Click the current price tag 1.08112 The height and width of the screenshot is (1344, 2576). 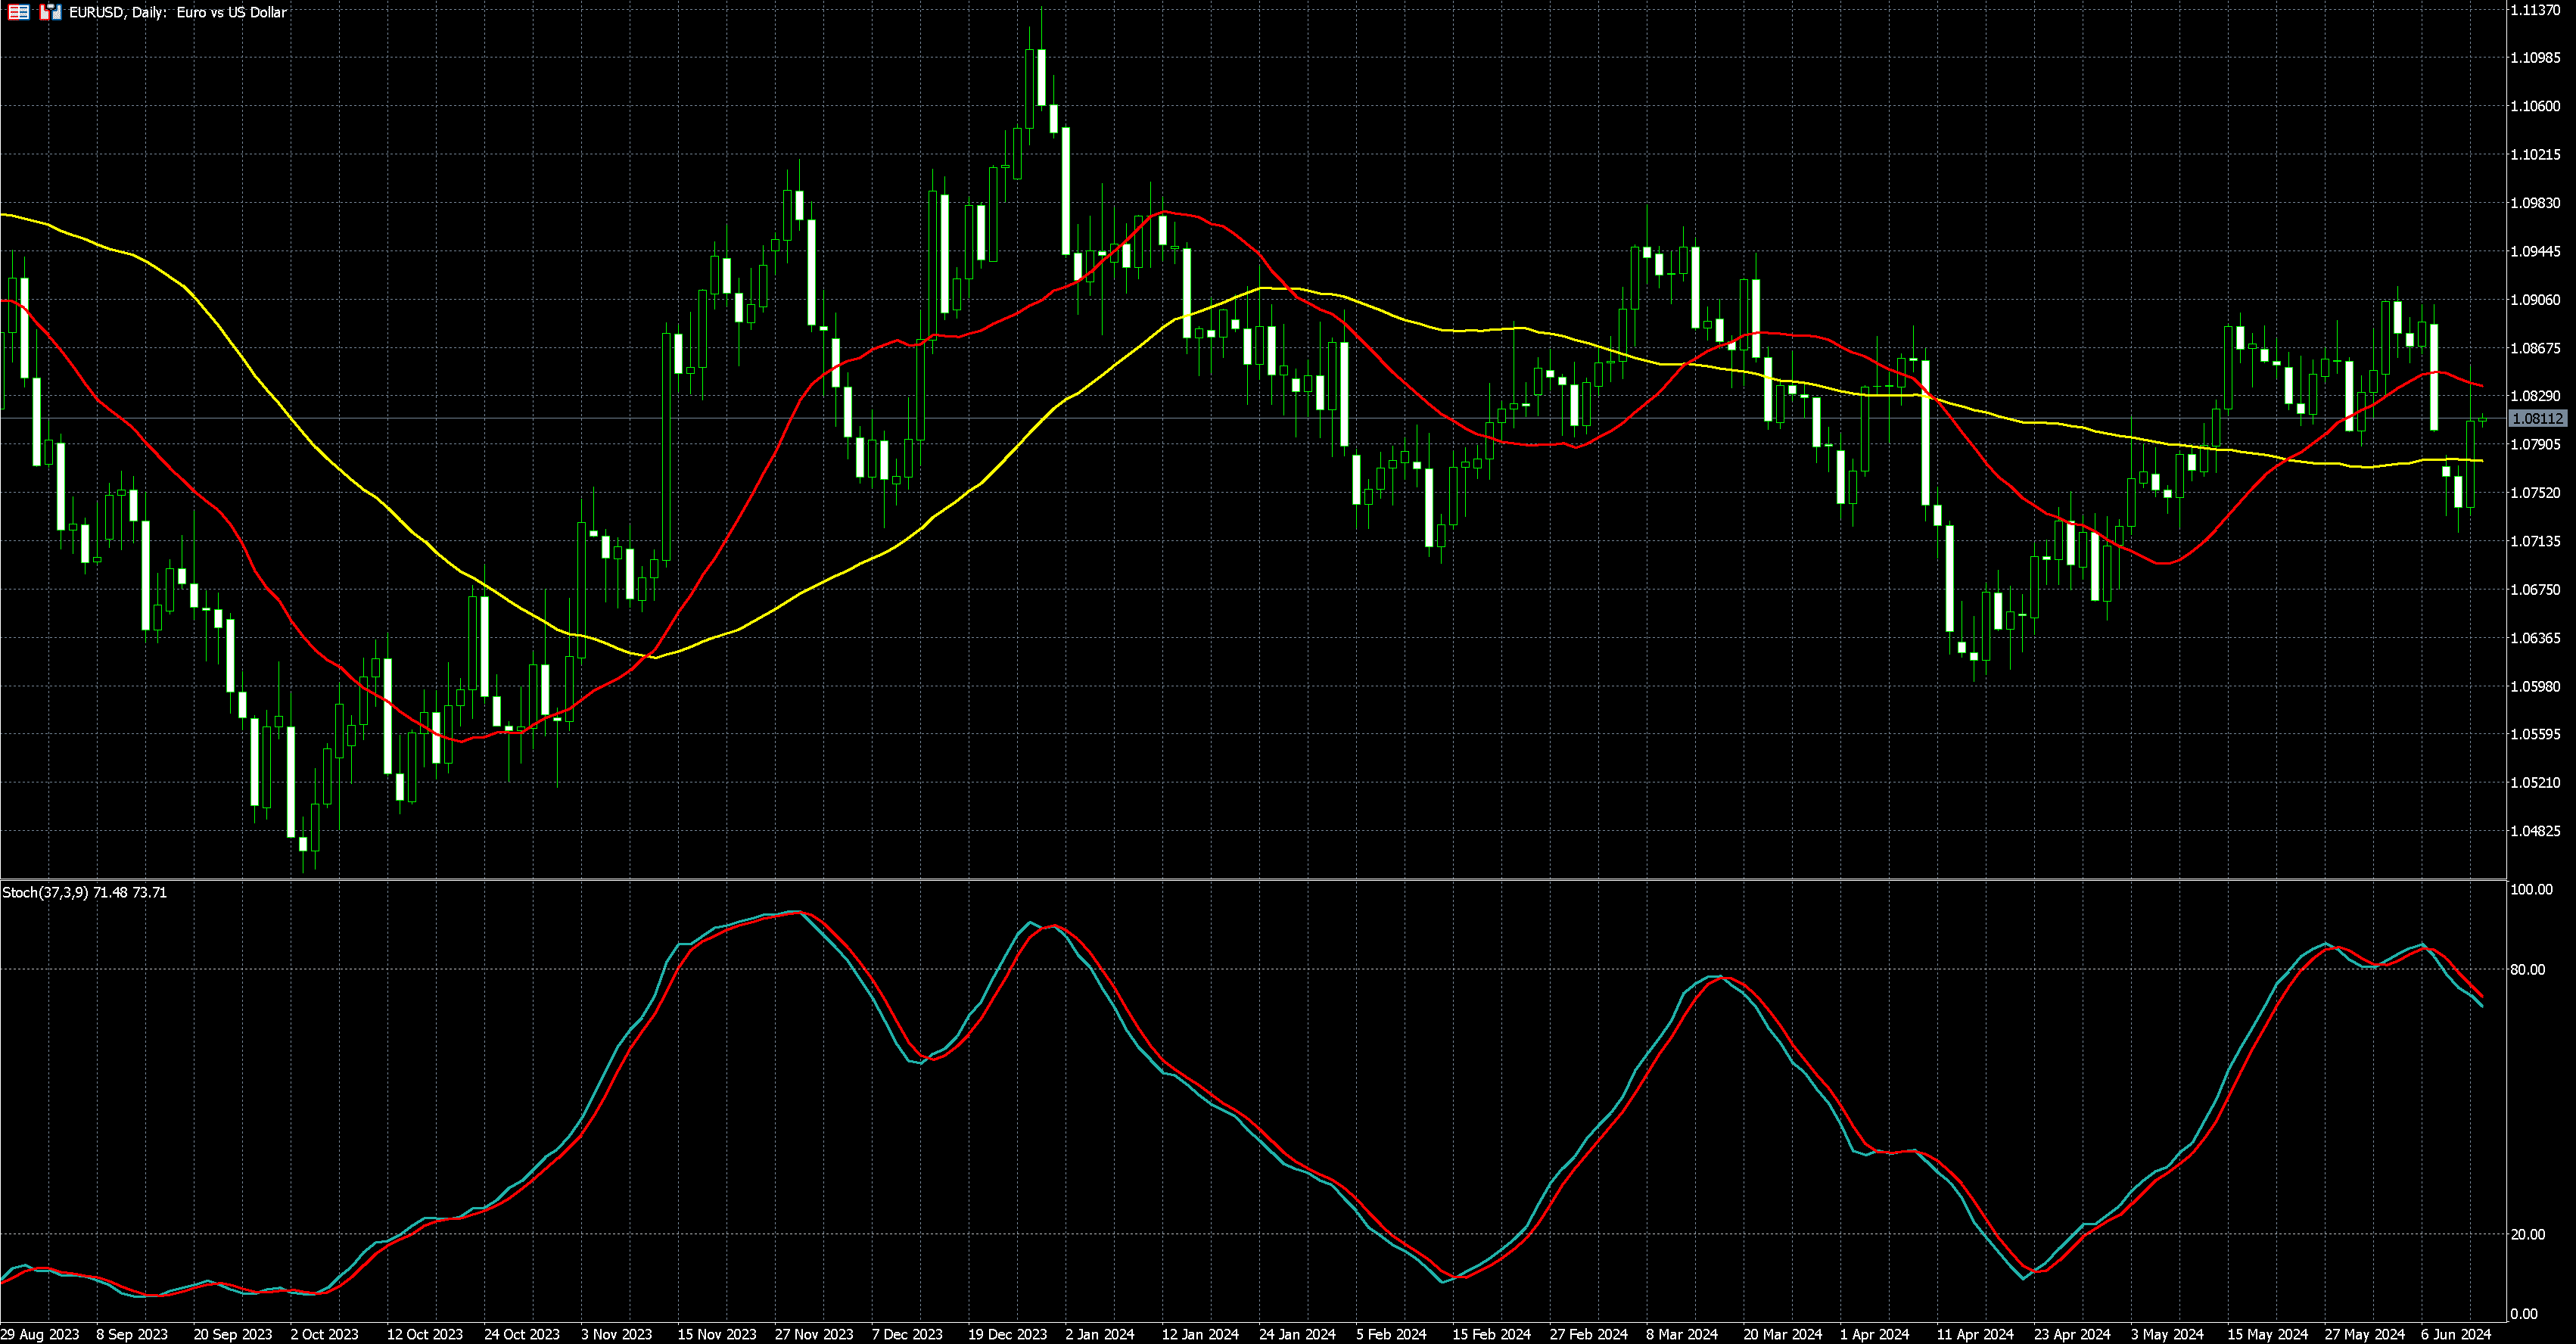tap(2537, 419)
